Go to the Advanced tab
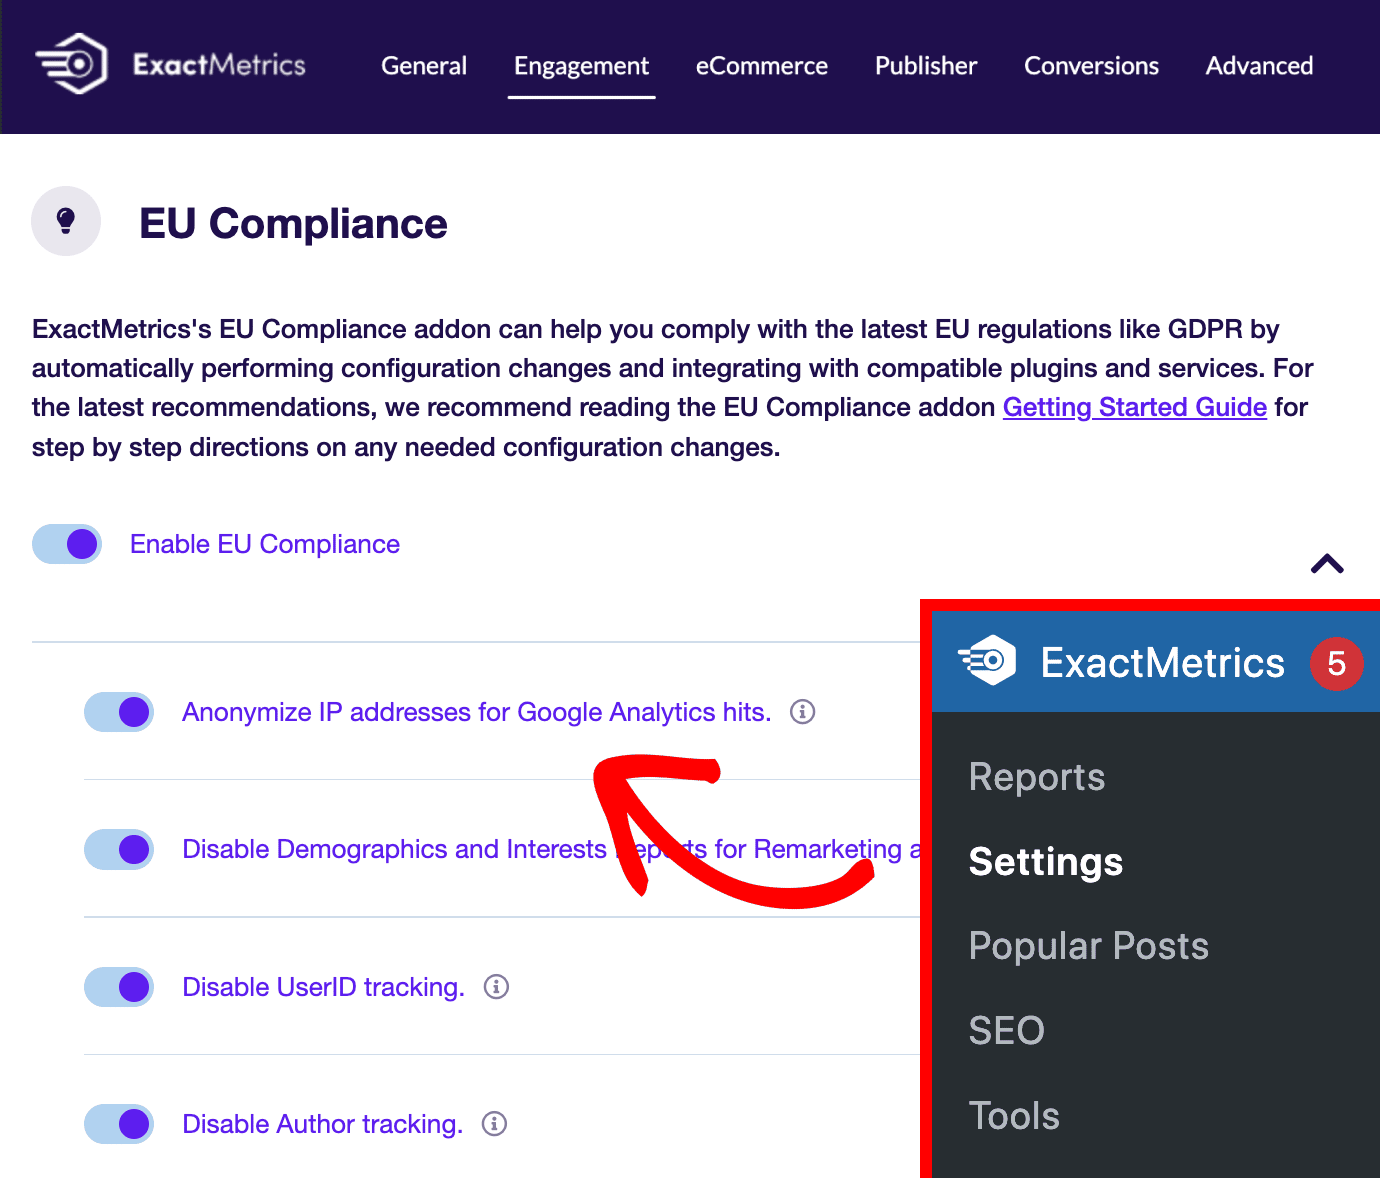Screen dimensions: 1380x1178 1259,66
